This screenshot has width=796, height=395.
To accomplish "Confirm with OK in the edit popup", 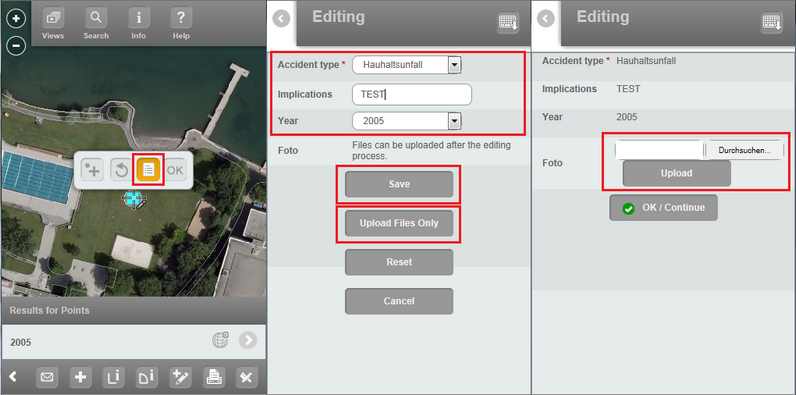I will (175, 170).
